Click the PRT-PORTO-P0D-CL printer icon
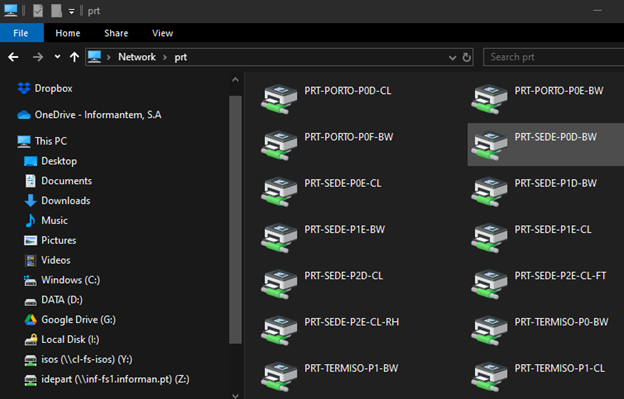Screen dimensions: 624x399 coord(279,99)
